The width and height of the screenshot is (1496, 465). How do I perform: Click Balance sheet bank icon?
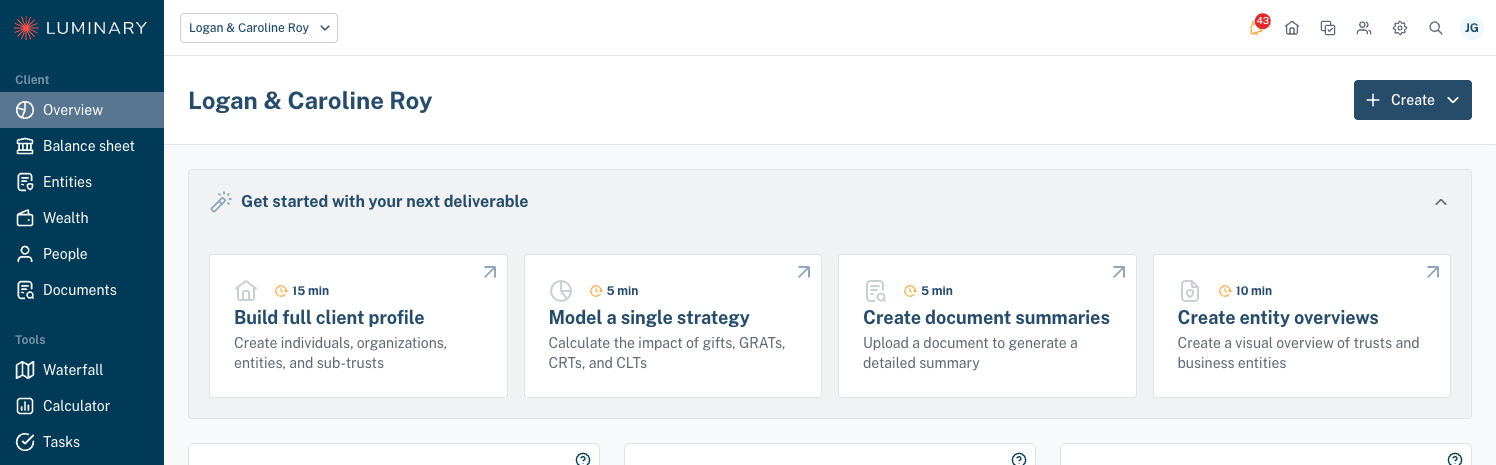[25, 146]
